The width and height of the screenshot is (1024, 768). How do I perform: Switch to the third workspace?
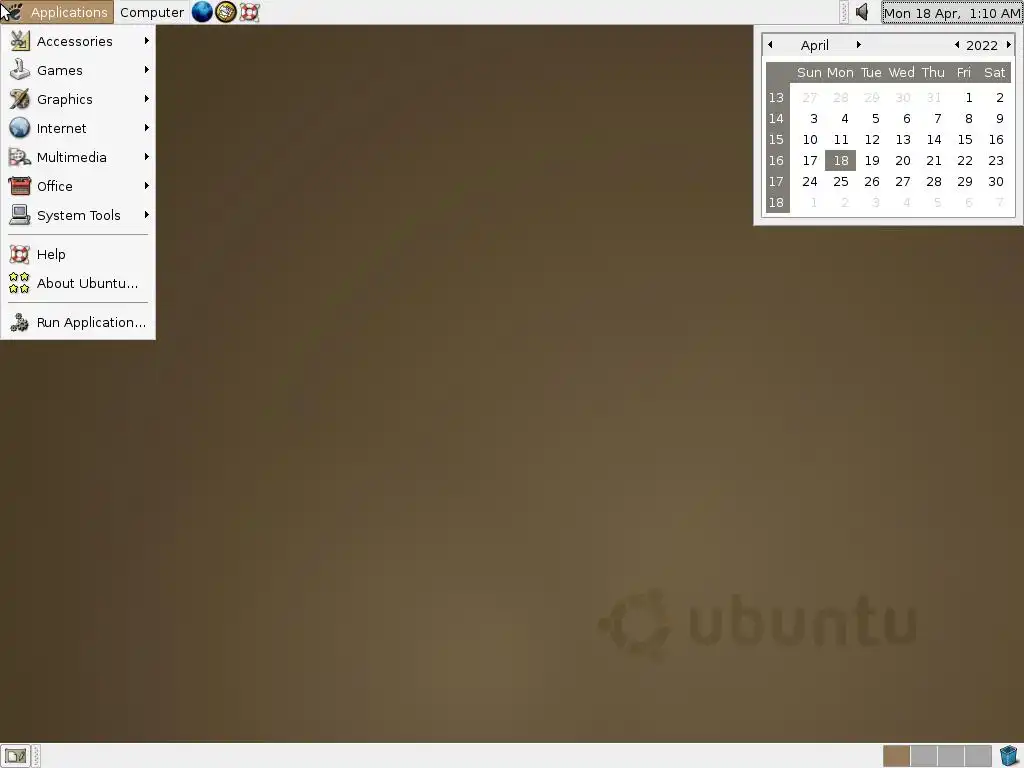pyautogui.click(x=951, y=756)
